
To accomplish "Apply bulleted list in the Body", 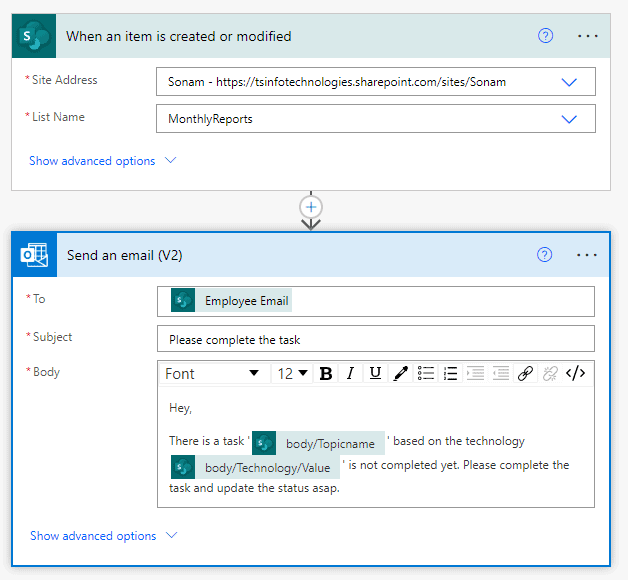I will tap(425, 374).
